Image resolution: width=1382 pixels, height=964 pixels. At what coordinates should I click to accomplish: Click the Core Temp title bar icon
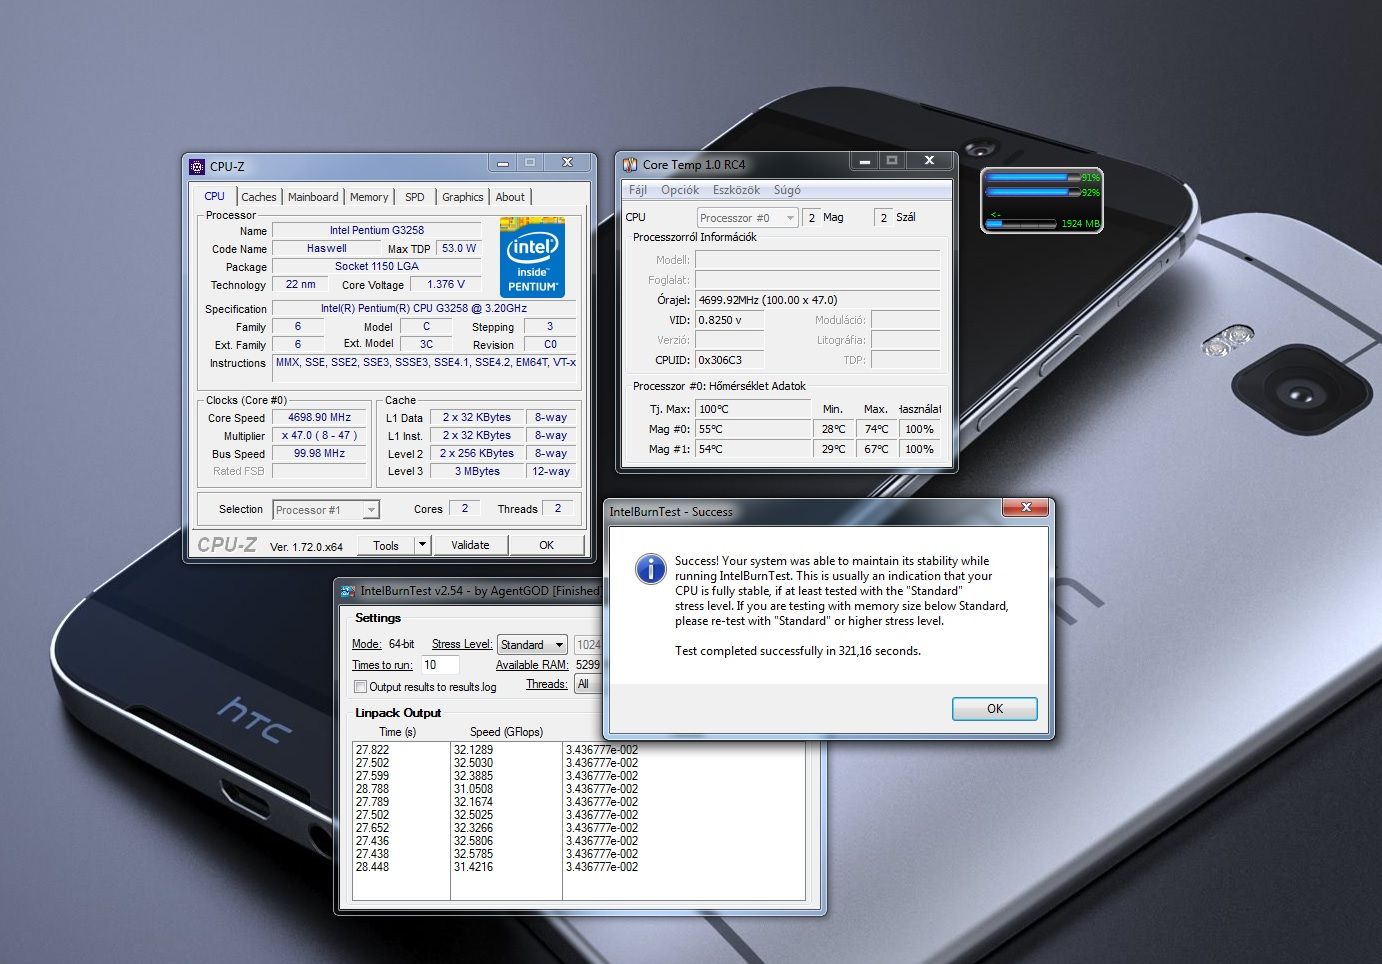pos(630,164)
